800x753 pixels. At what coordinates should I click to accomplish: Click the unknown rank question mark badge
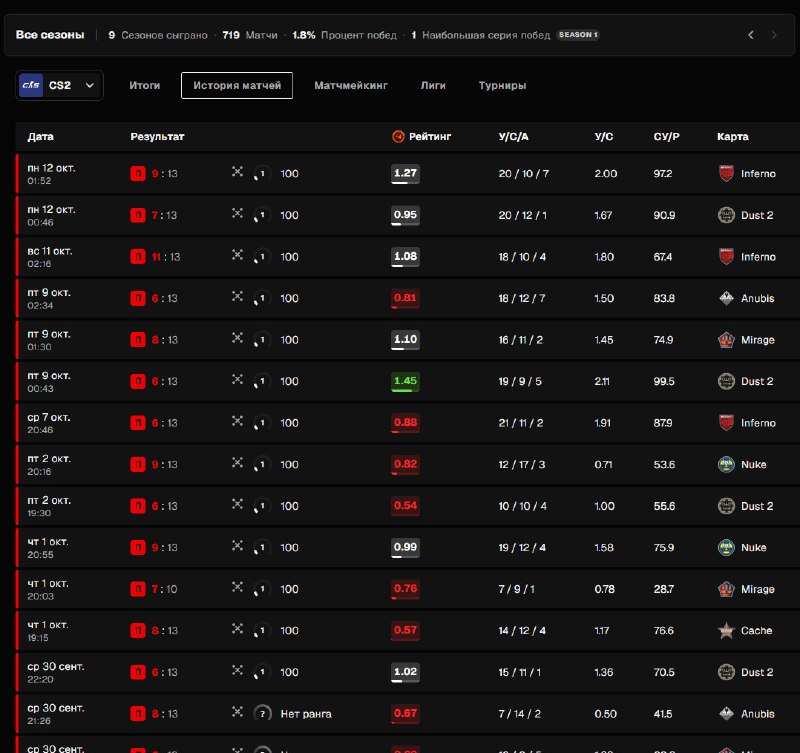click(262, 713)
